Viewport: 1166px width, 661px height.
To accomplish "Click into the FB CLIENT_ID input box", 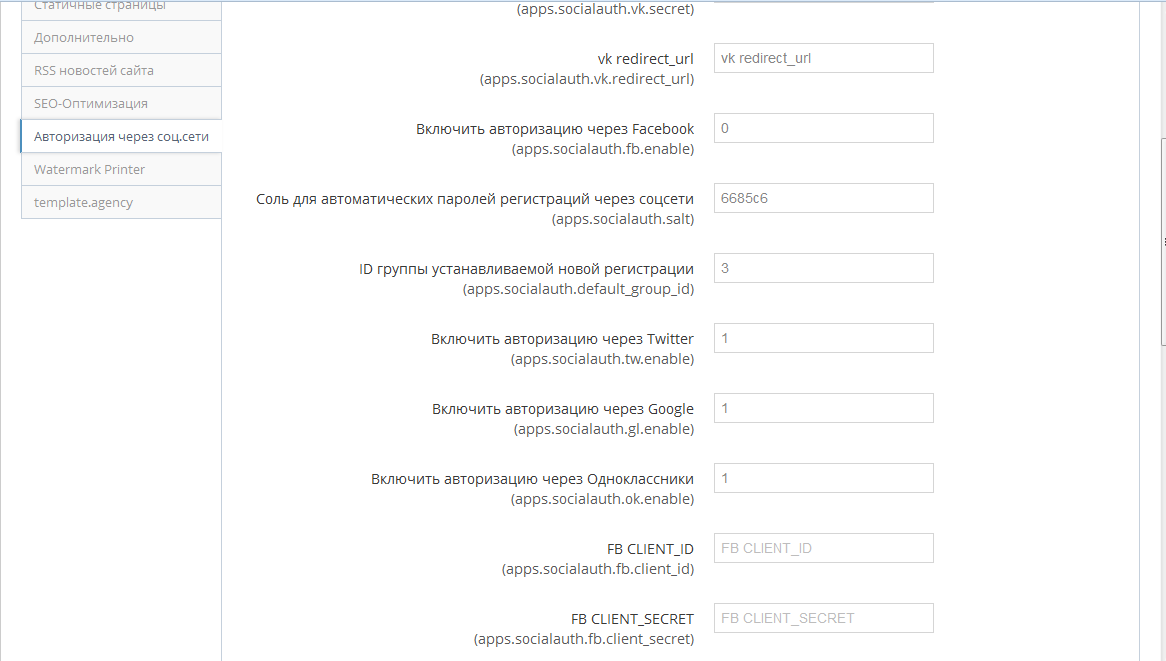I will click(823, 548).
